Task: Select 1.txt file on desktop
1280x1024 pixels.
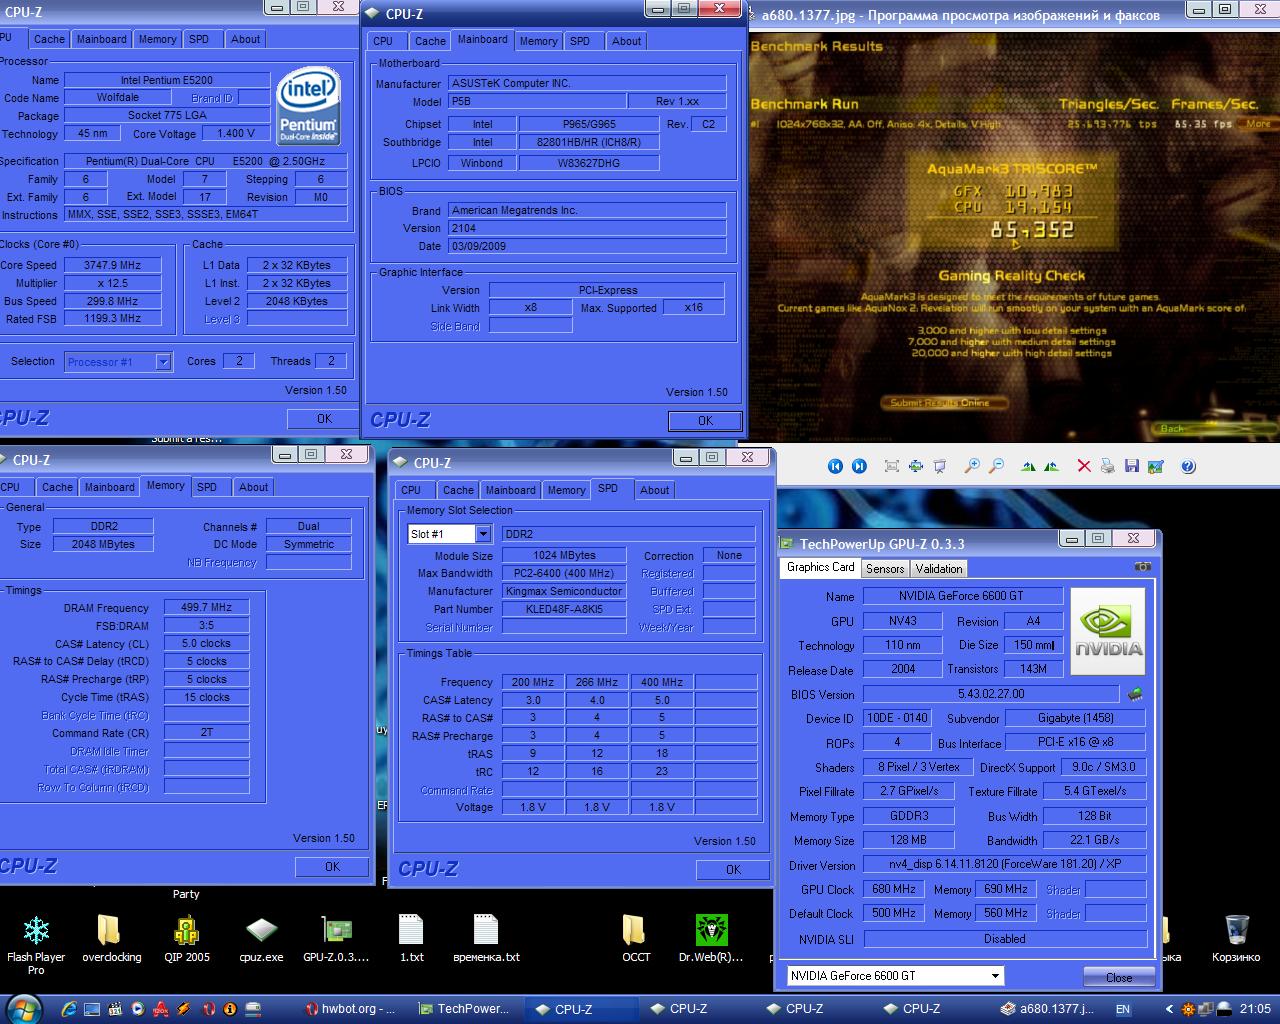Action: click(411, 939)
